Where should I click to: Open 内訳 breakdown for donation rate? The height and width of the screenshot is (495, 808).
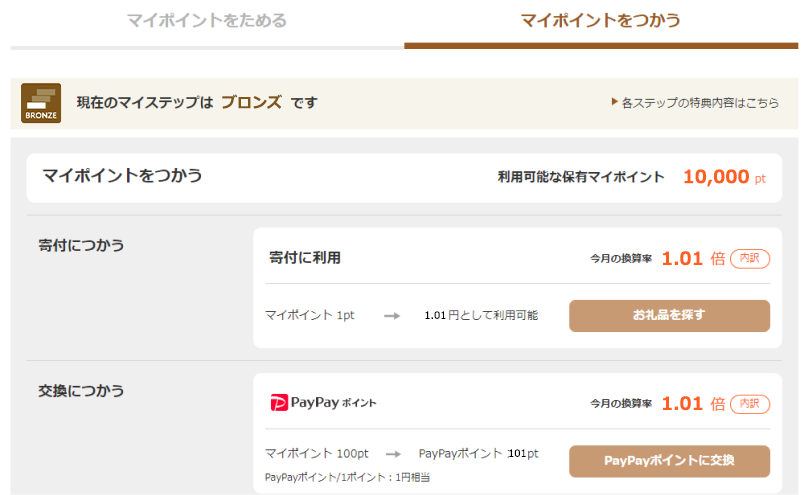point(750,259)
